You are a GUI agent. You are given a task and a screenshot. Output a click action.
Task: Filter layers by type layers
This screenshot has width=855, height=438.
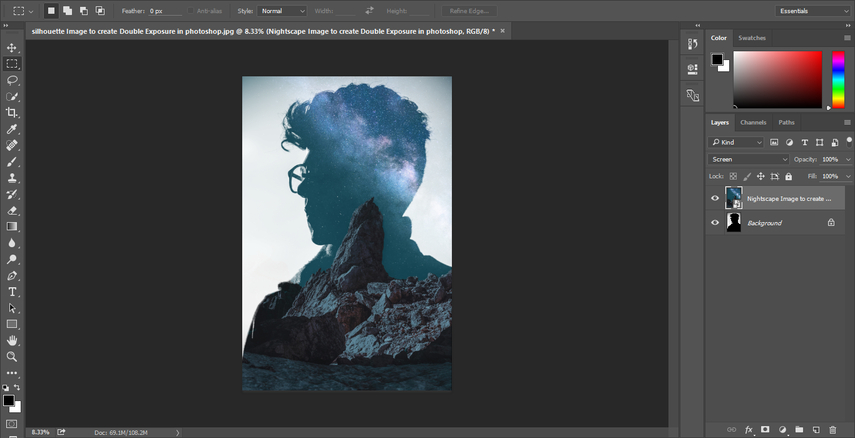pyautogui.click(x=804, y=142)
